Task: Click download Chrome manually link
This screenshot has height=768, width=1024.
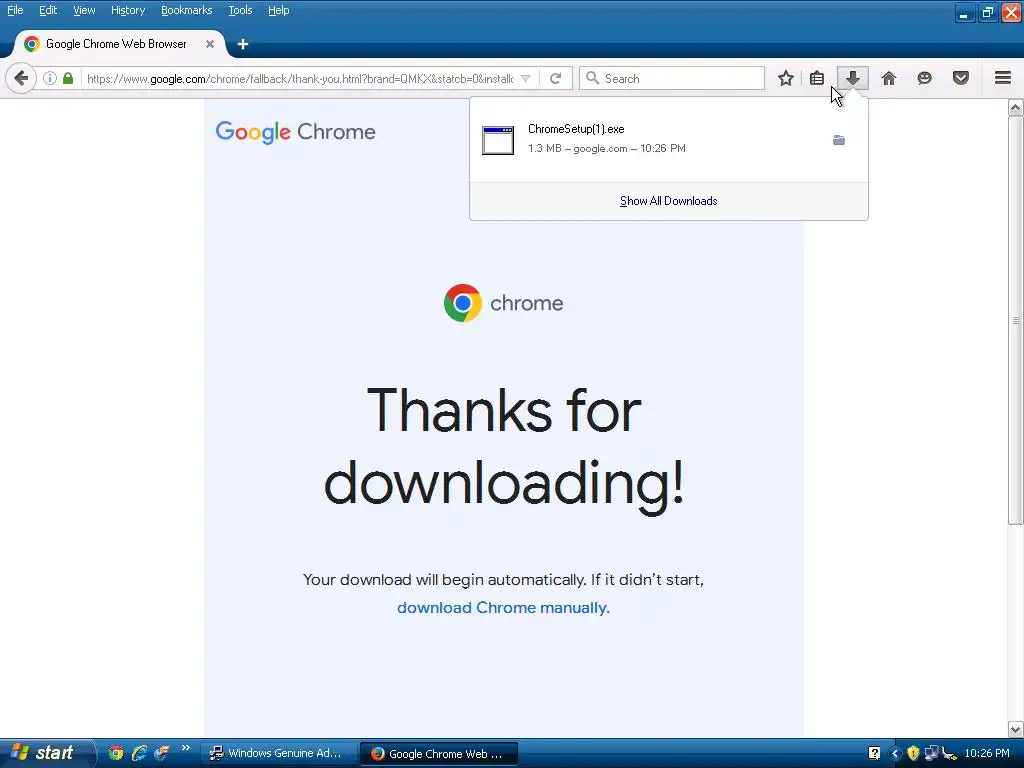Action: click(503, 608)
